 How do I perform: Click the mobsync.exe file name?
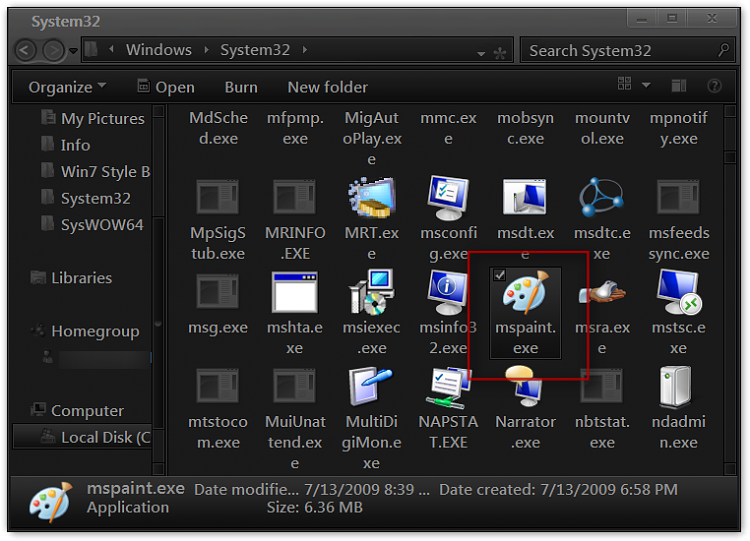(x=525, y=128)
